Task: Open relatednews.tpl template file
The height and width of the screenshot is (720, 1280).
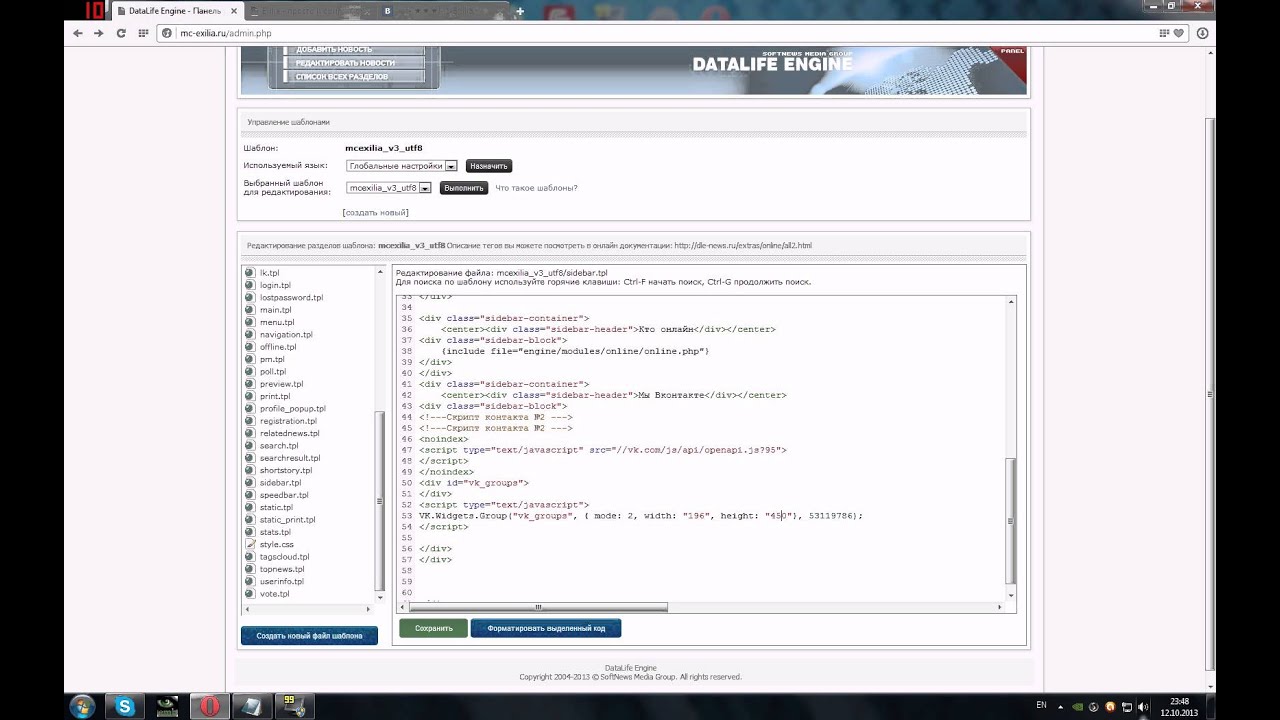Action: [x=290, y=433]
